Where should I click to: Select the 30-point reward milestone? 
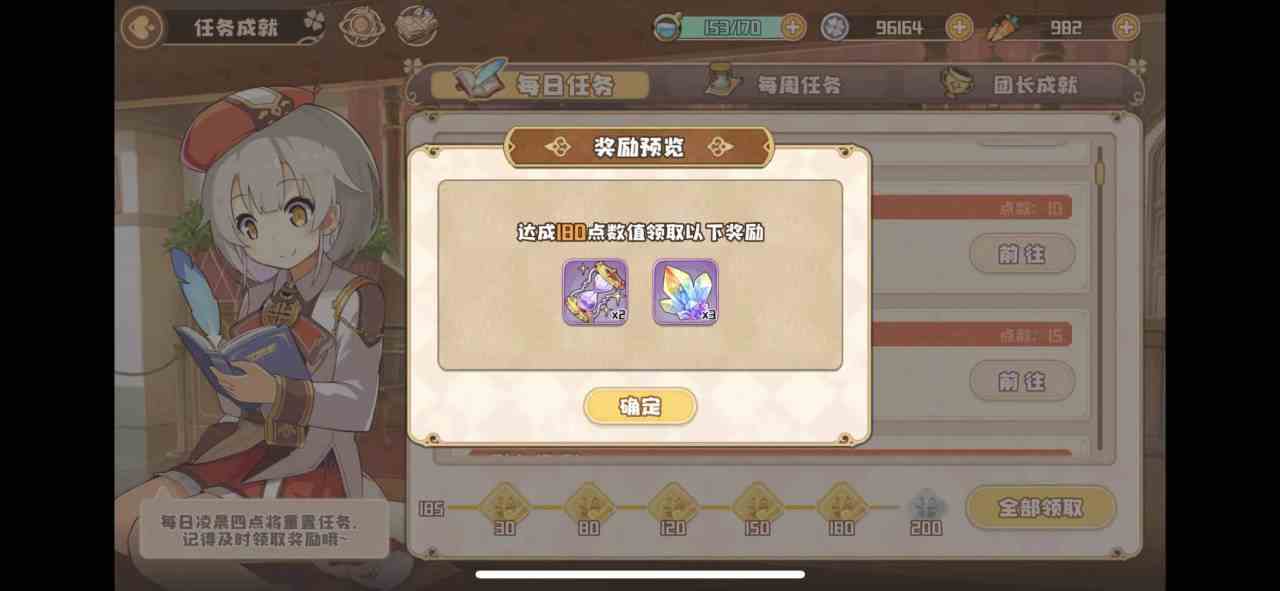coord(505,506)
